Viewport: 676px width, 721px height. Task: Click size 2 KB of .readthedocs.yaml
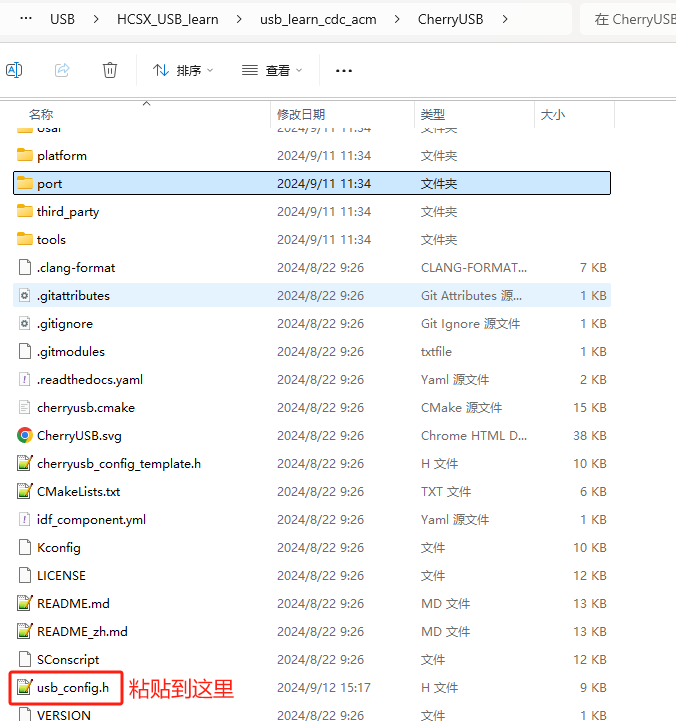tap(593, 380)
